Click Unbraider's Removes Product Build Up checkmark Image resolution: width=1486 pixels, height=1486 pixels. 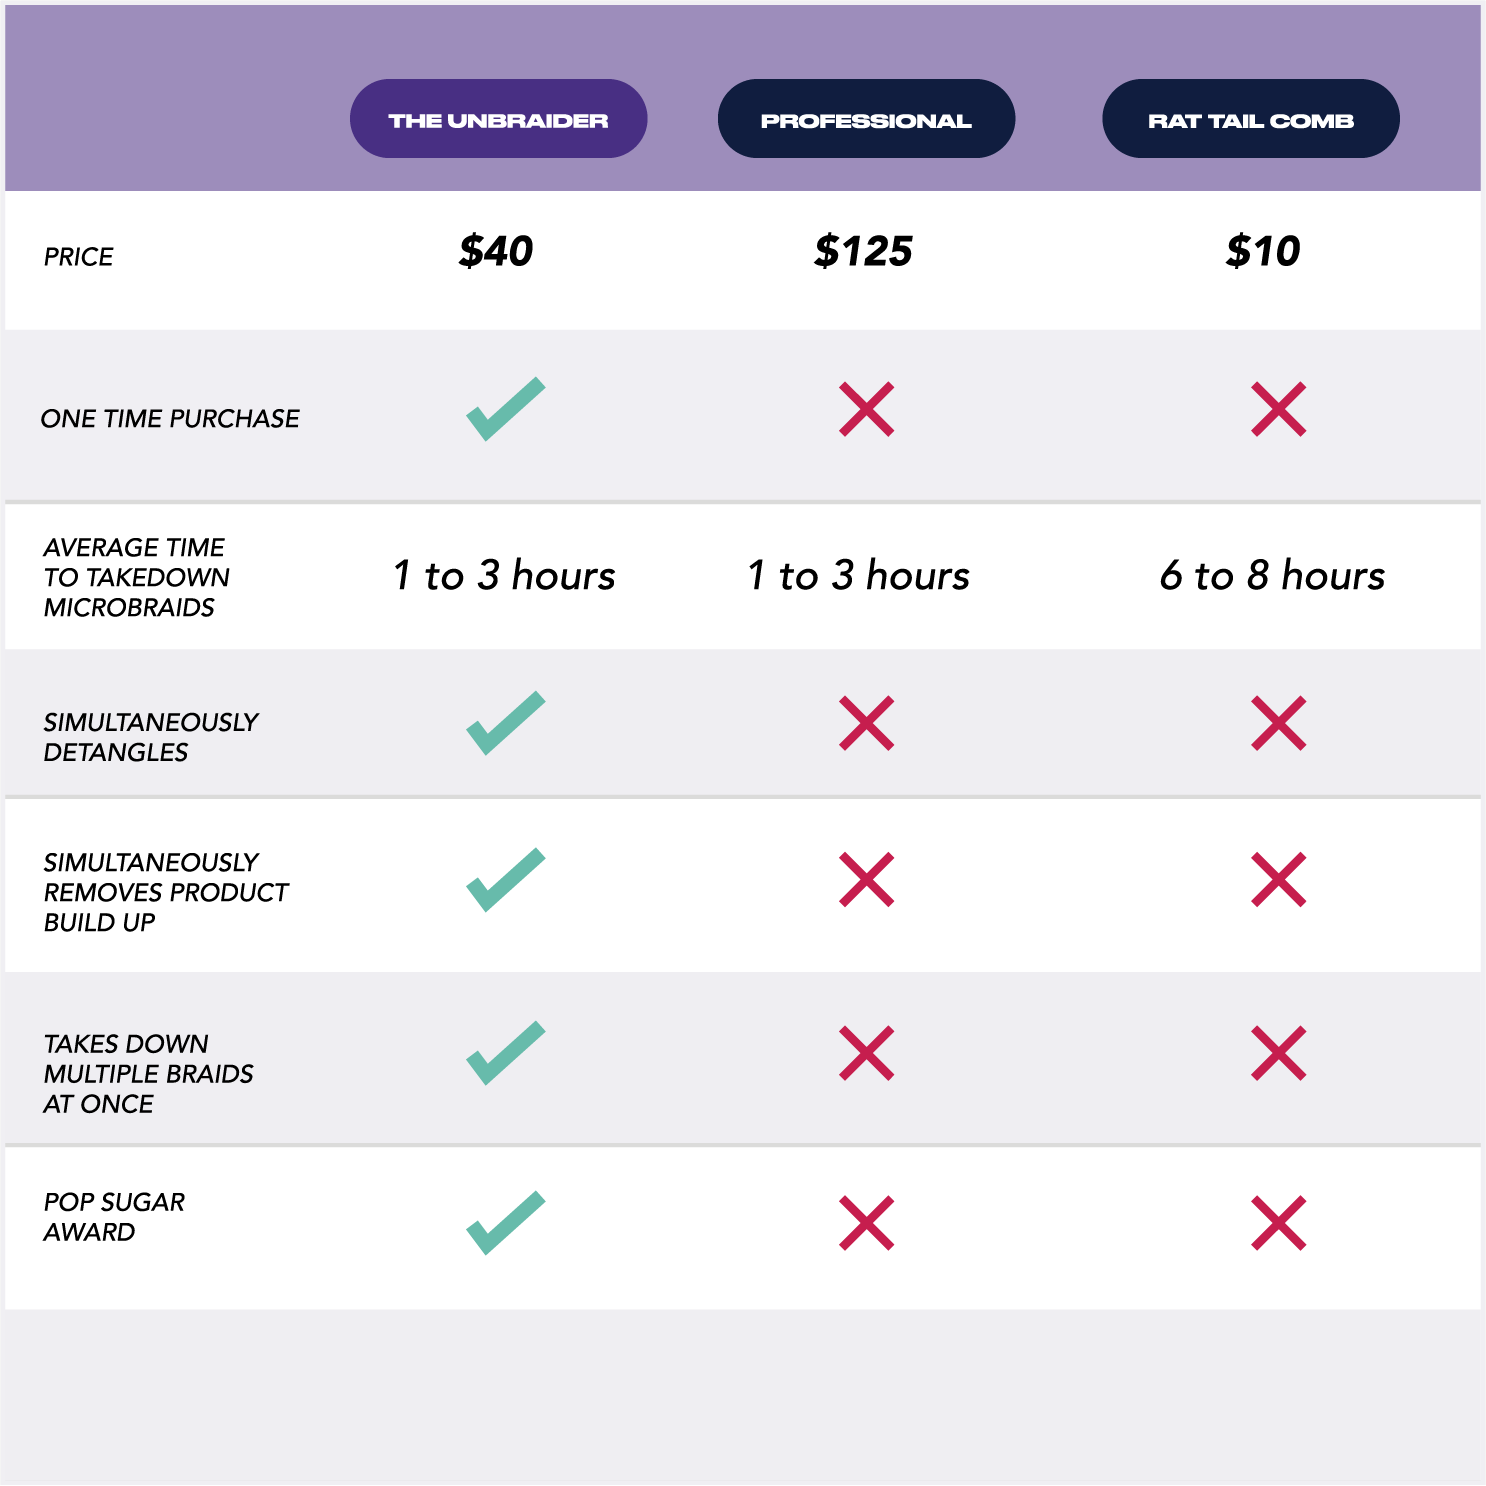point(505,880)
